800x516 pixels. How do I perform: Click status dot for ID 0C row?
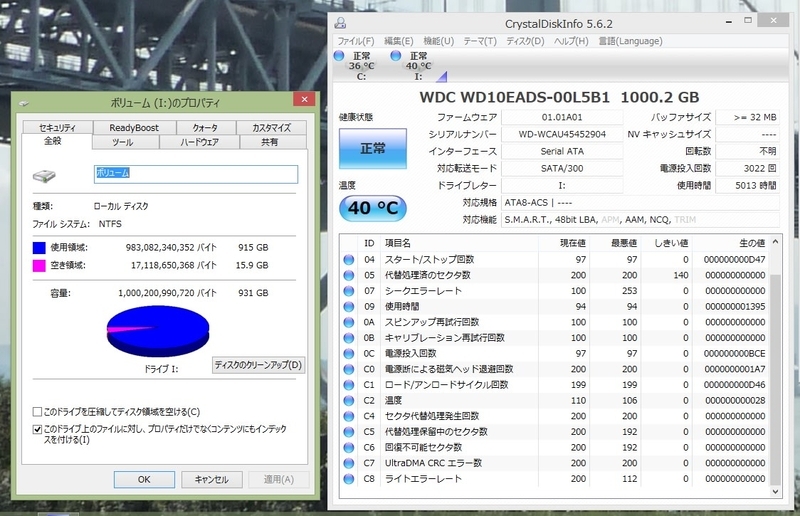(349, 354)
